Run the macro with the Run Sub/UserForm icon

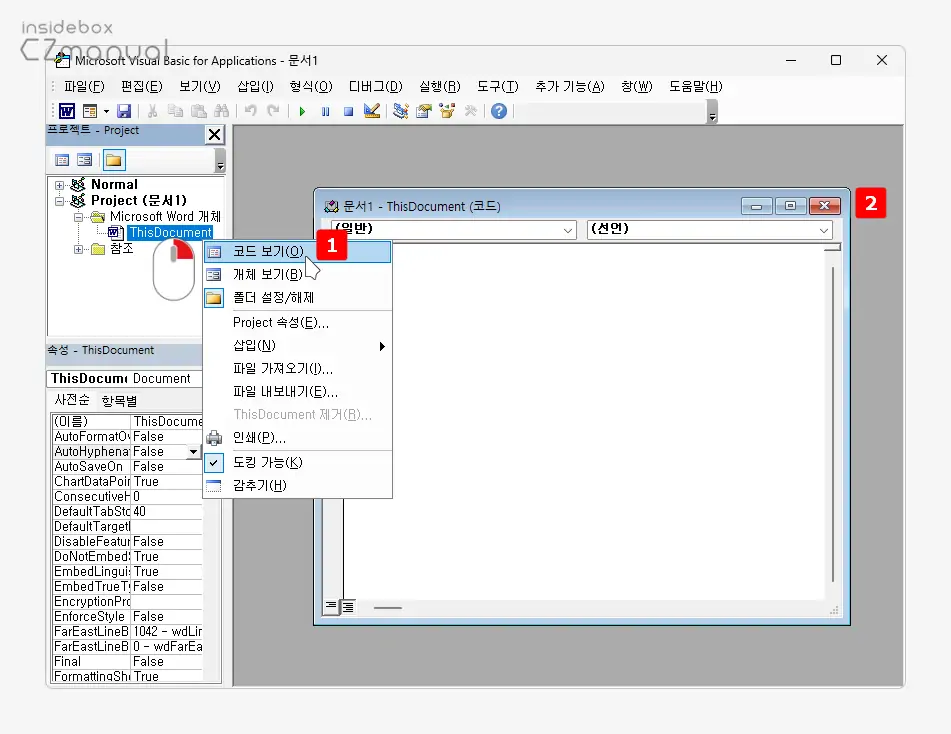click(x=302, y=111)
